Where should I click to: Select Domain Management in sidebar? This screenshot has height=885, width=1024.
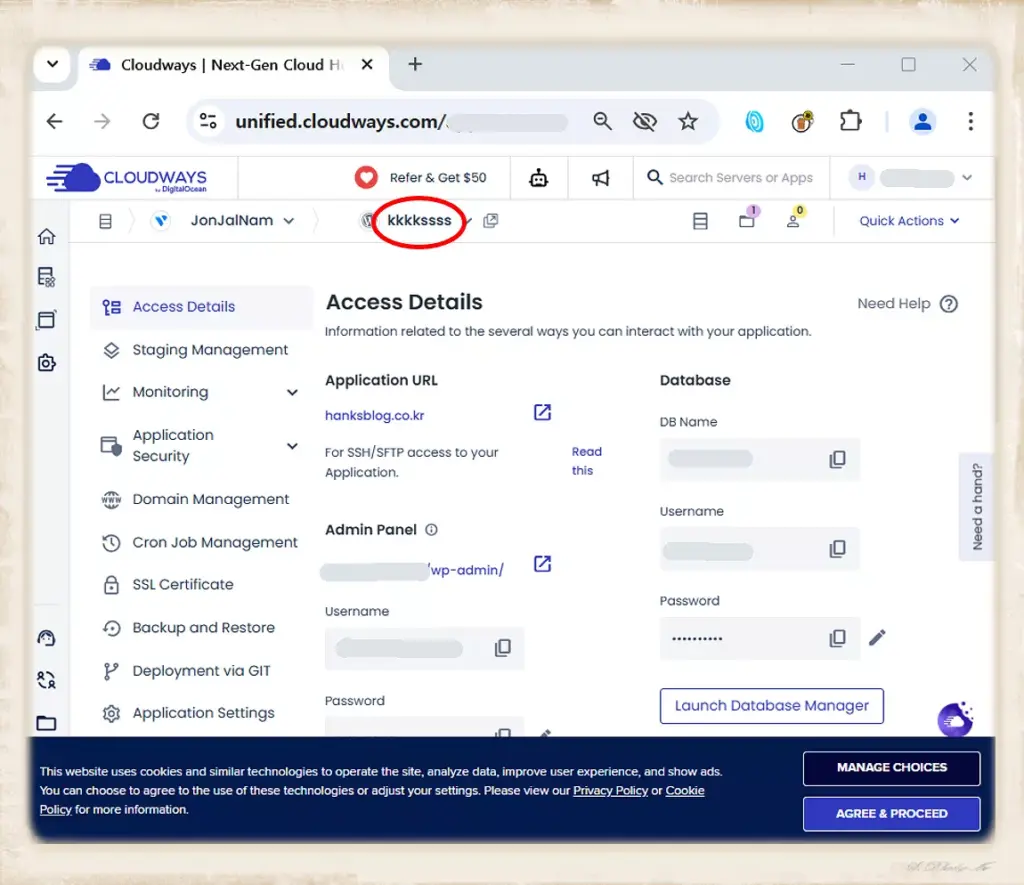210,499
